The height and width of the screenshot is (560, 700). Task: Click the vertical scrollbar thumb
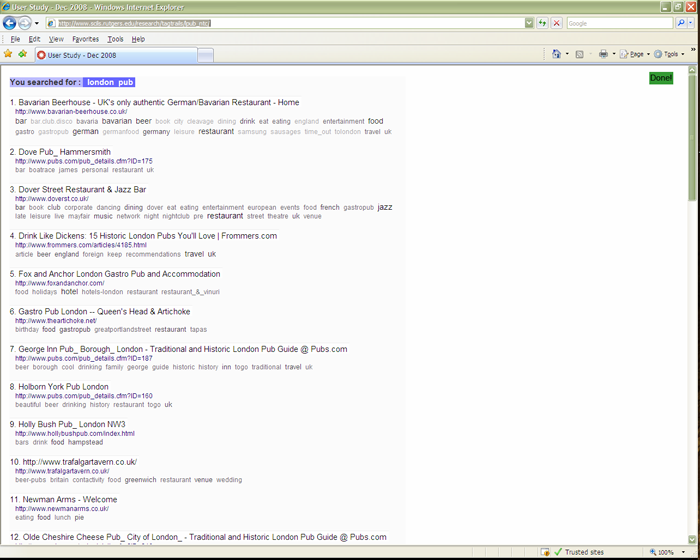[x=692, y=138]
